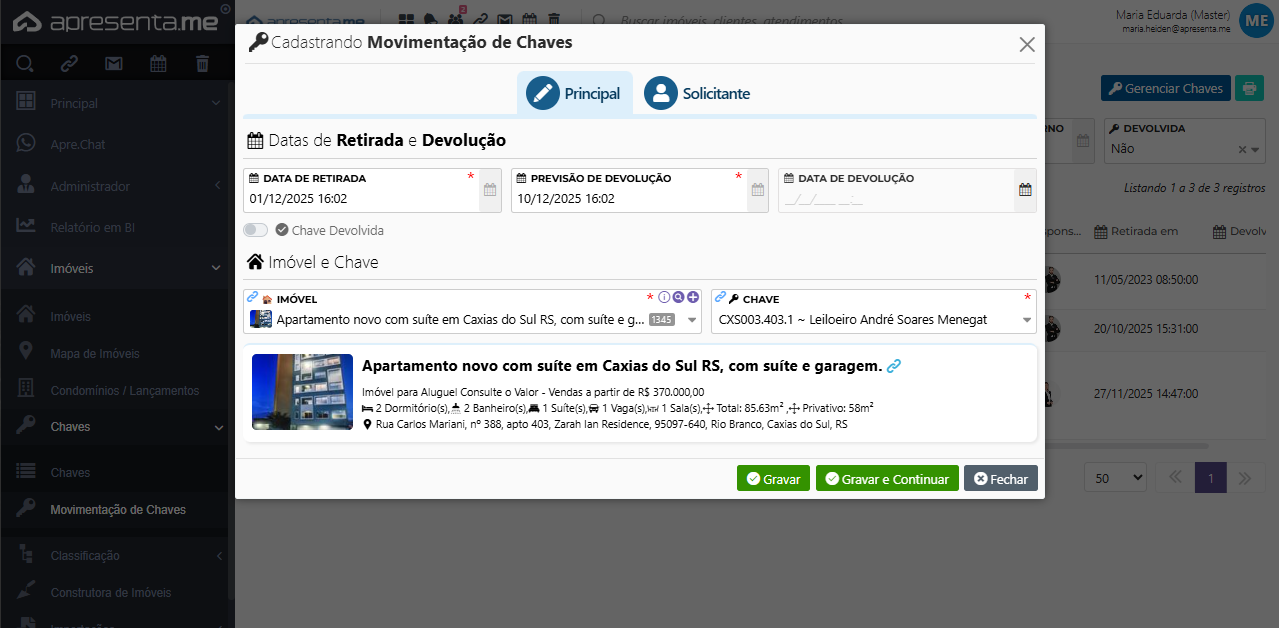Click the info icon in Imóvel field

(663, 297)
